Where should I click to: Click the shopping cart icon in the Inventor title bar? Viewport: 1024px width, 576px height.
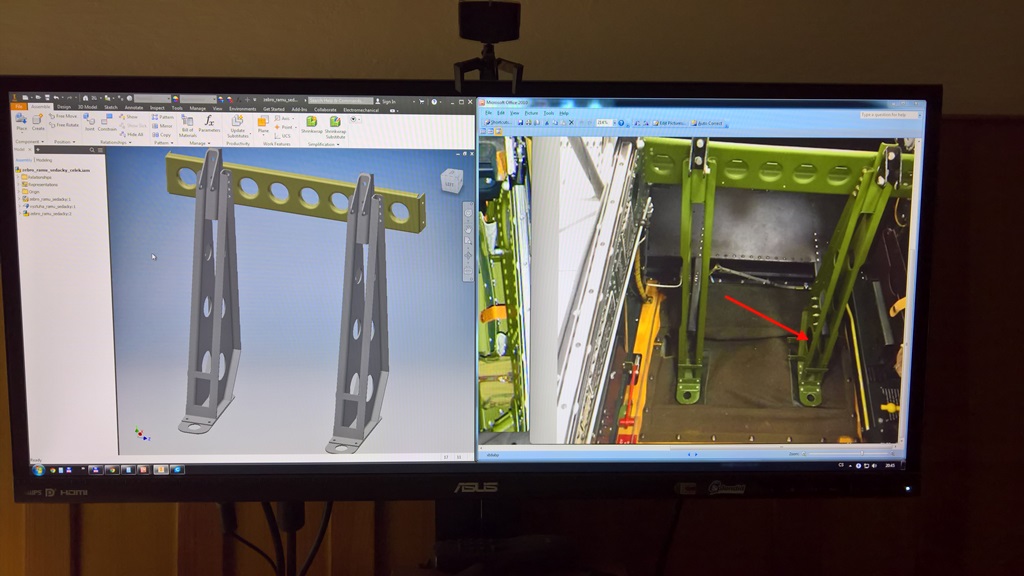[421, 102]
